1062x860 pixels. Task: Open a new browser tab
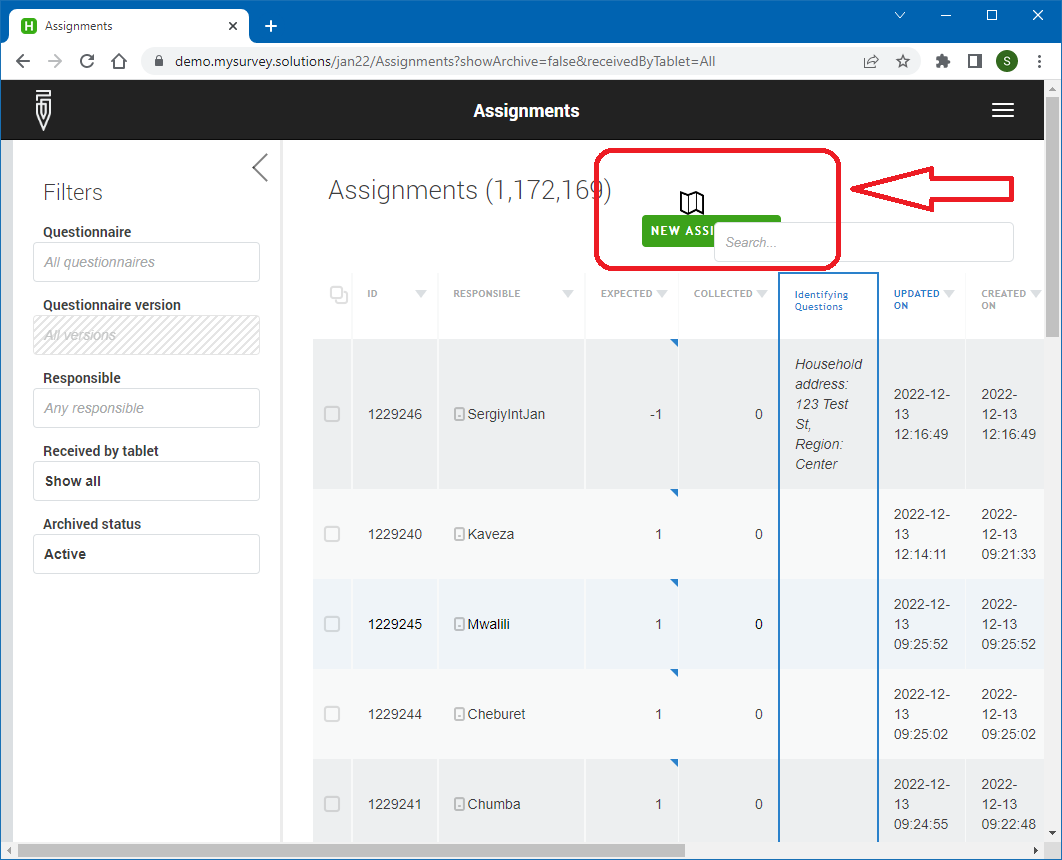tap(271, 26)
